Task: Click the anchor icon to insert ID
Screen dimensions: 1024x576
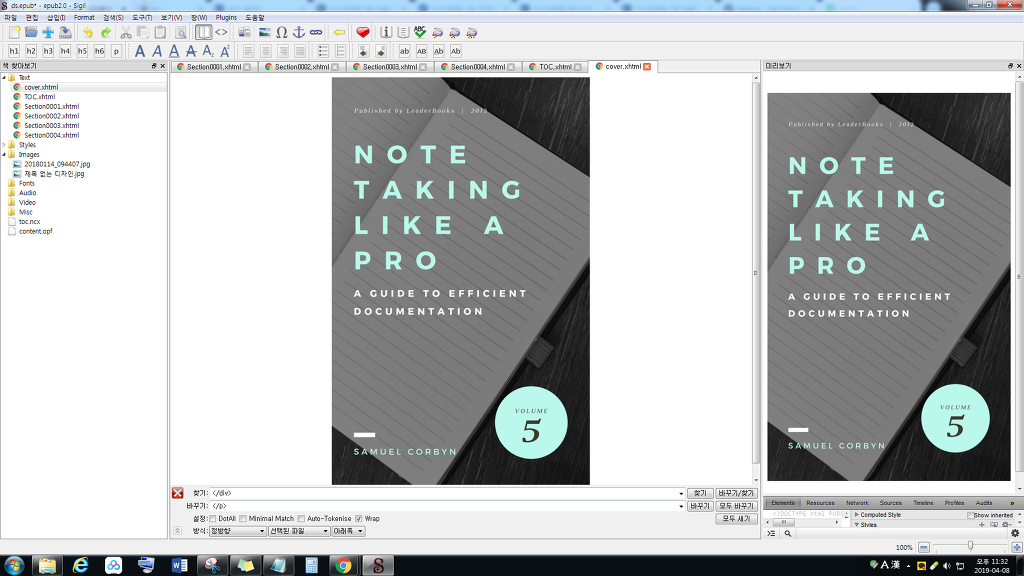Action: (x=298, y=33)
